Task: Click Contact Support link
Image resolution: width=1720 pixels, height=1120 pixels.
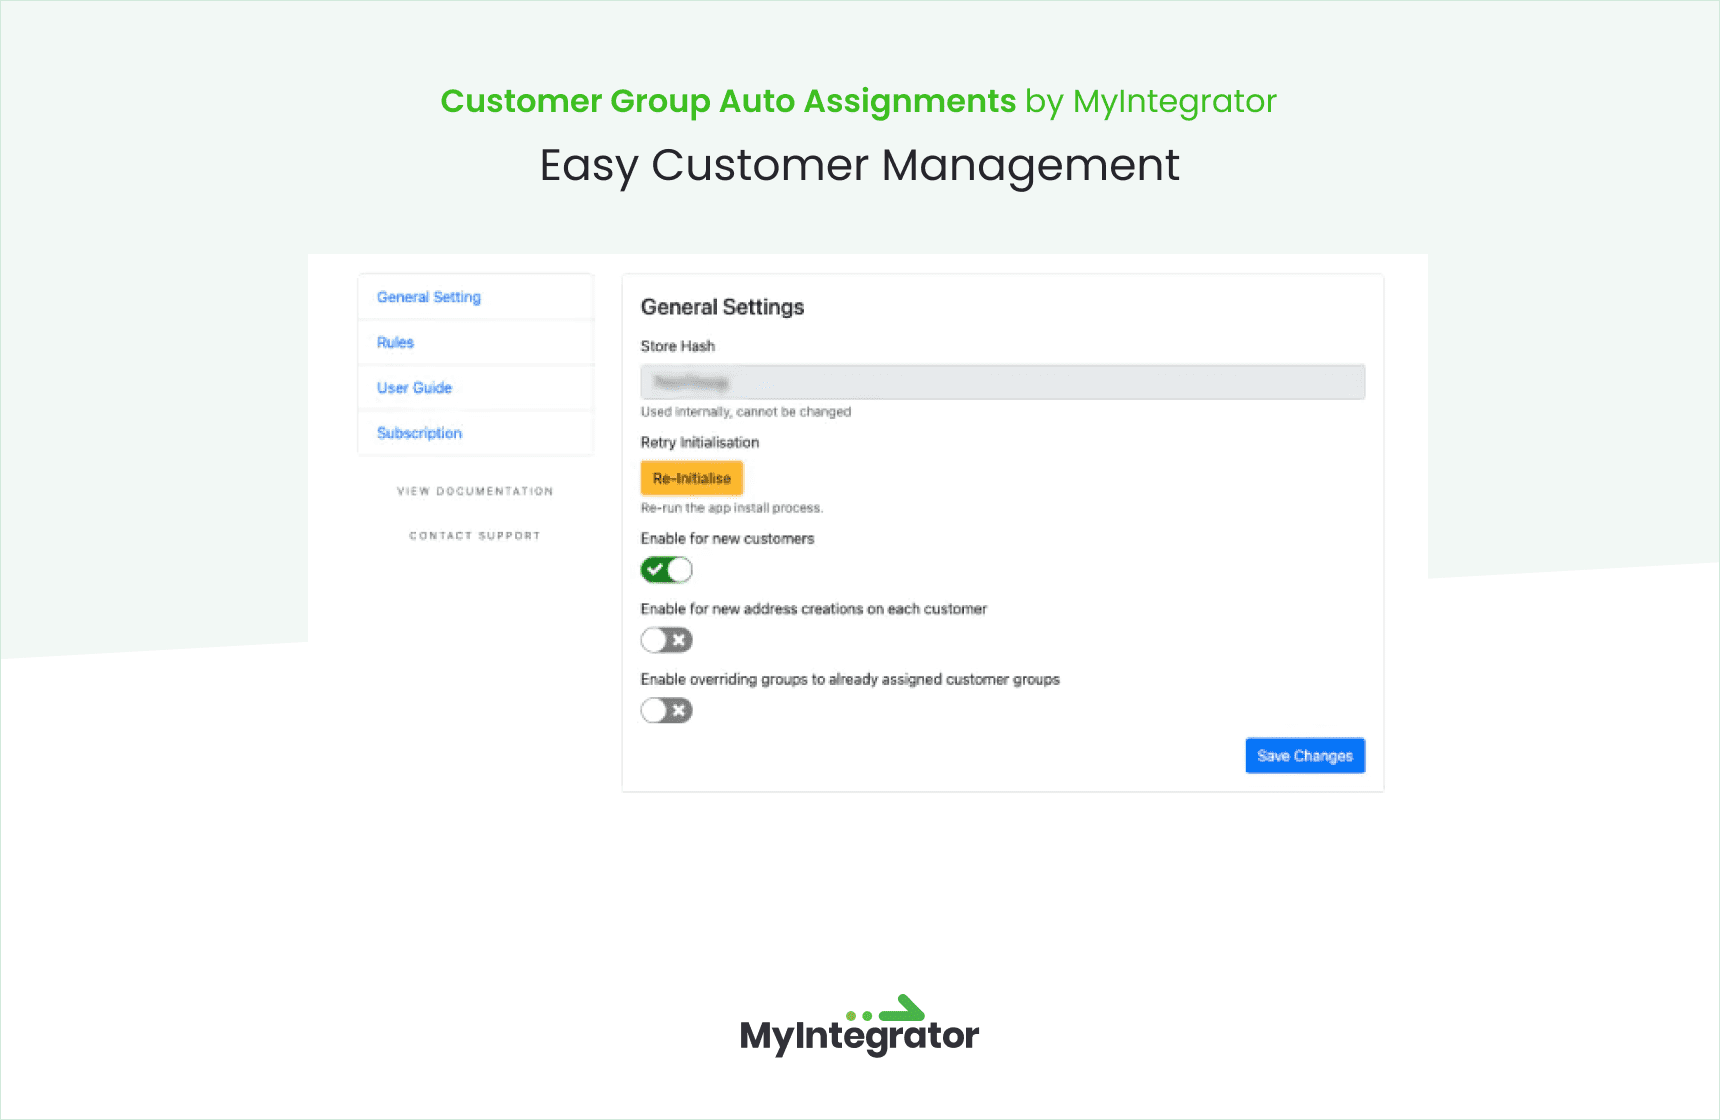Action: coord(475,536)
